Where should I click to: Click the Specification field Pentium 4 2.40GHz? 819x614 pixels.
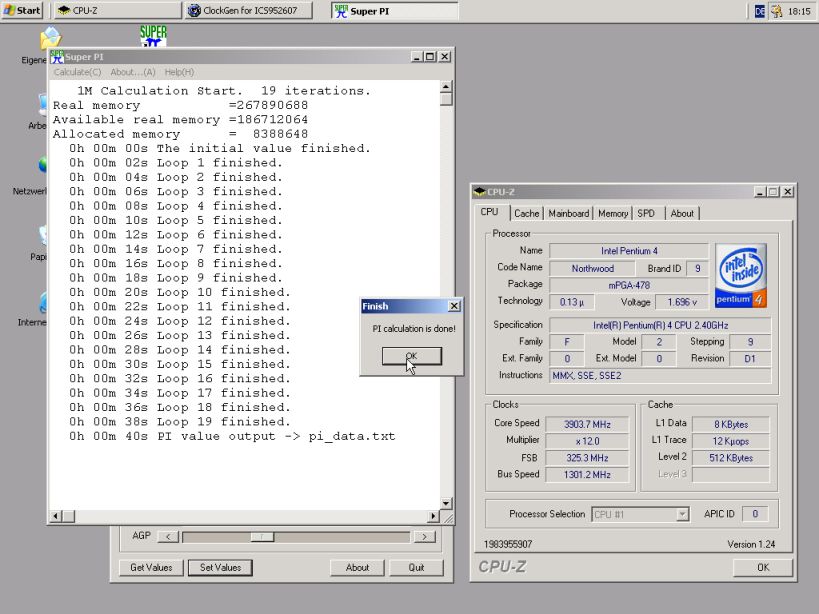(x=660, y=325)
